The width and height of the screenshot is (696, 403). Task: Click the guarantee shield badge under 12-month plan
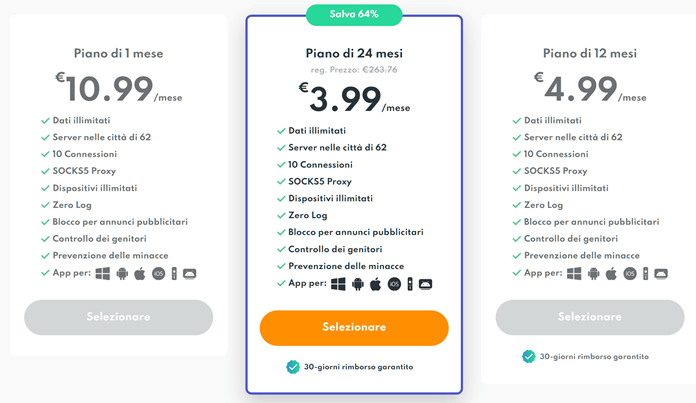(x=529, y=356)
